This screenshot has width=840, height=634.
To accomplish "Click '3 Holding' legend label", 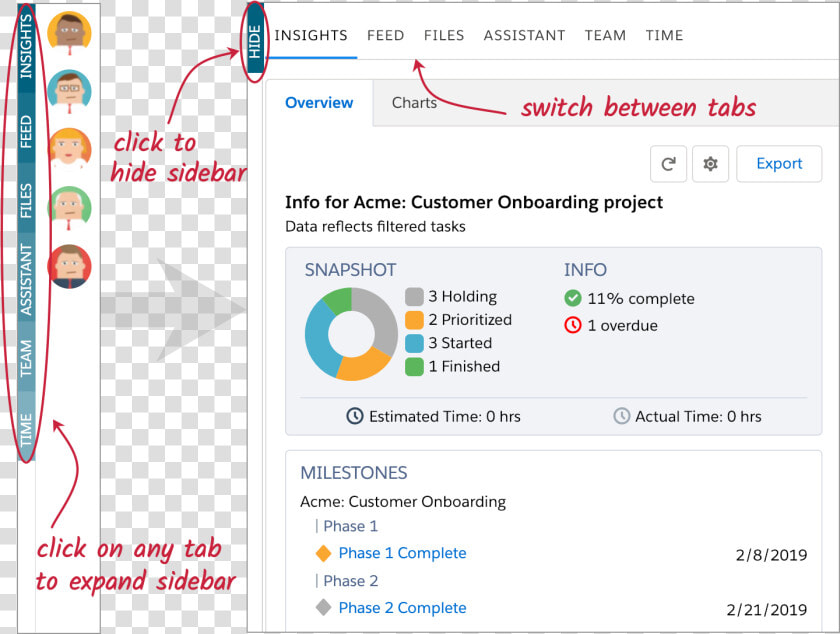I will [x=462, y=296].
